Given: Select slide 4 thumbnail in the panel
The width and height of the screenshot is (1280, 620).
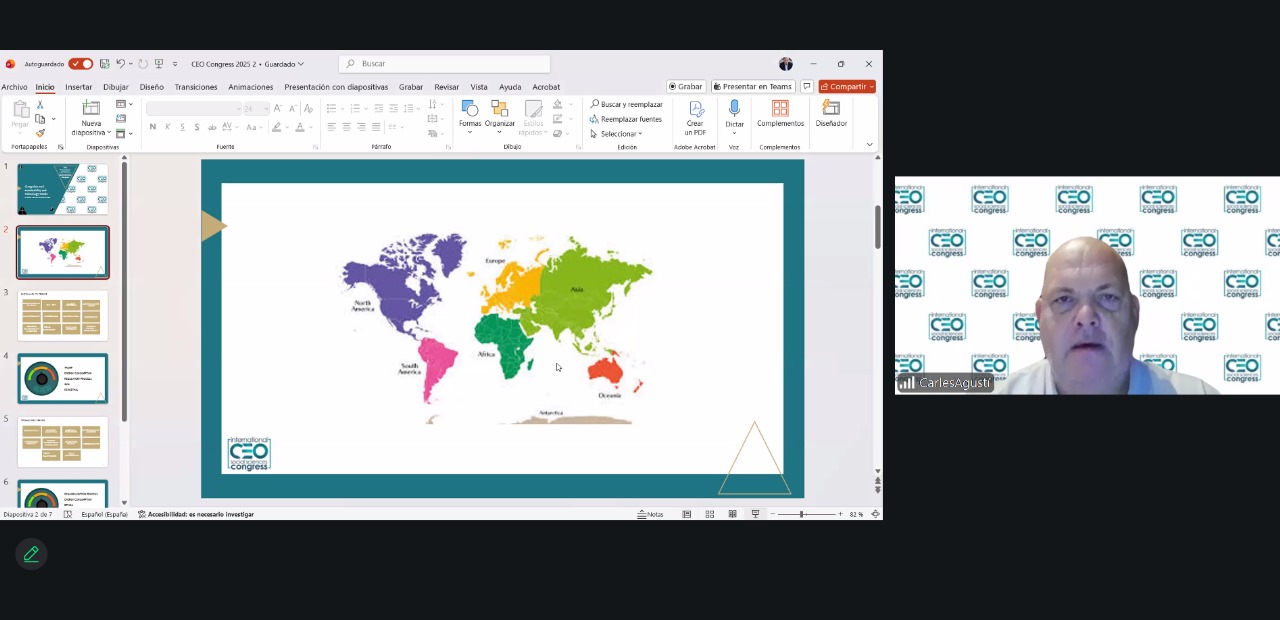Looking at the screenshot, I should [63, 378].
